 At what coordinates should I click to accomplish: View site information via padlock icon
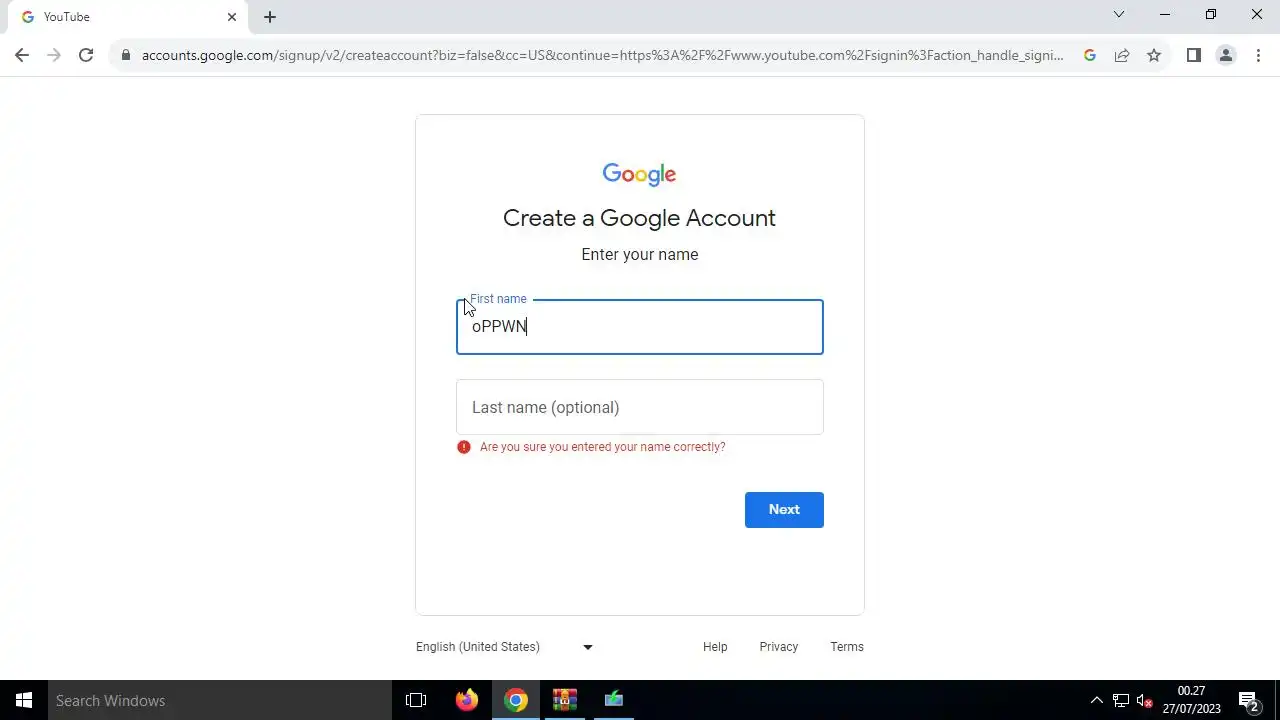126,56
